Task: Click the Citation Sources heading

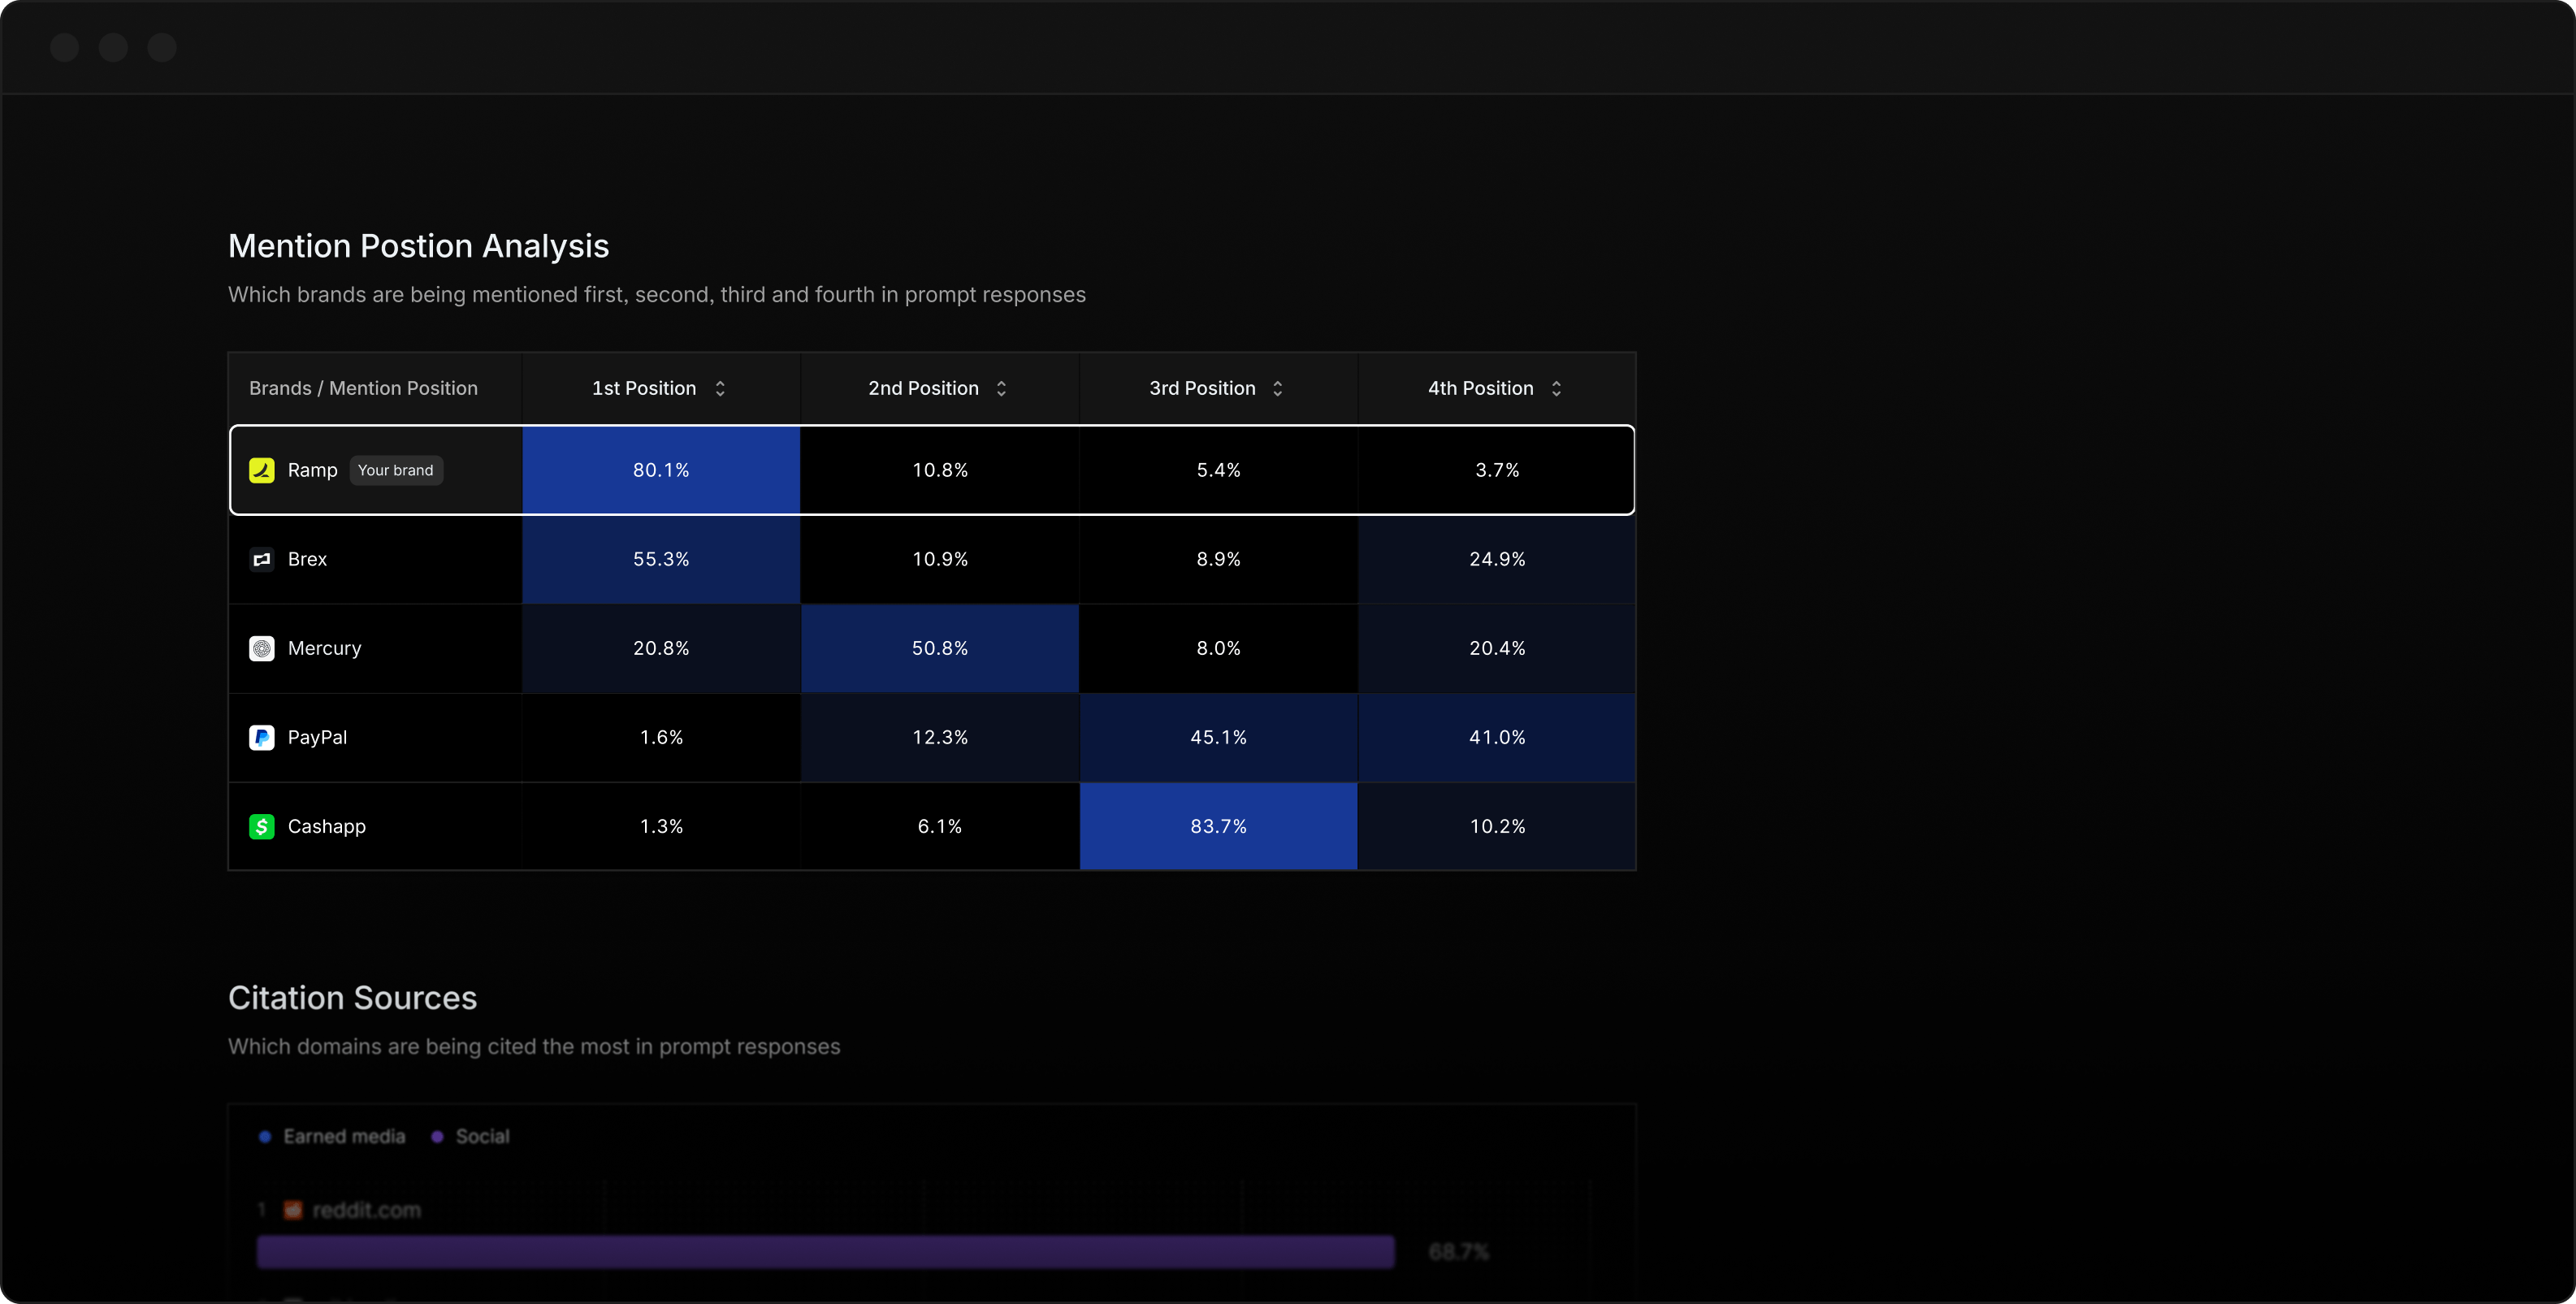Action: coord(352,998)
